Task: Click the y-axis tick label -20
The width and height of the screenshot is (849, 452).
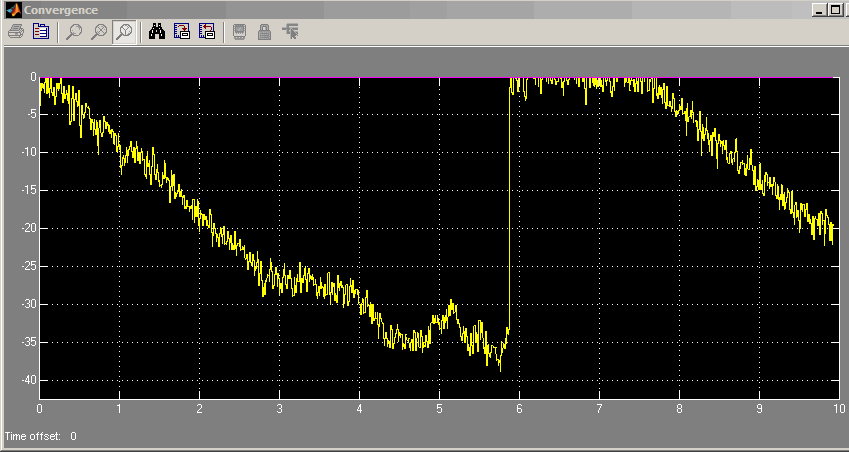Action: click(x=29, y=228)
